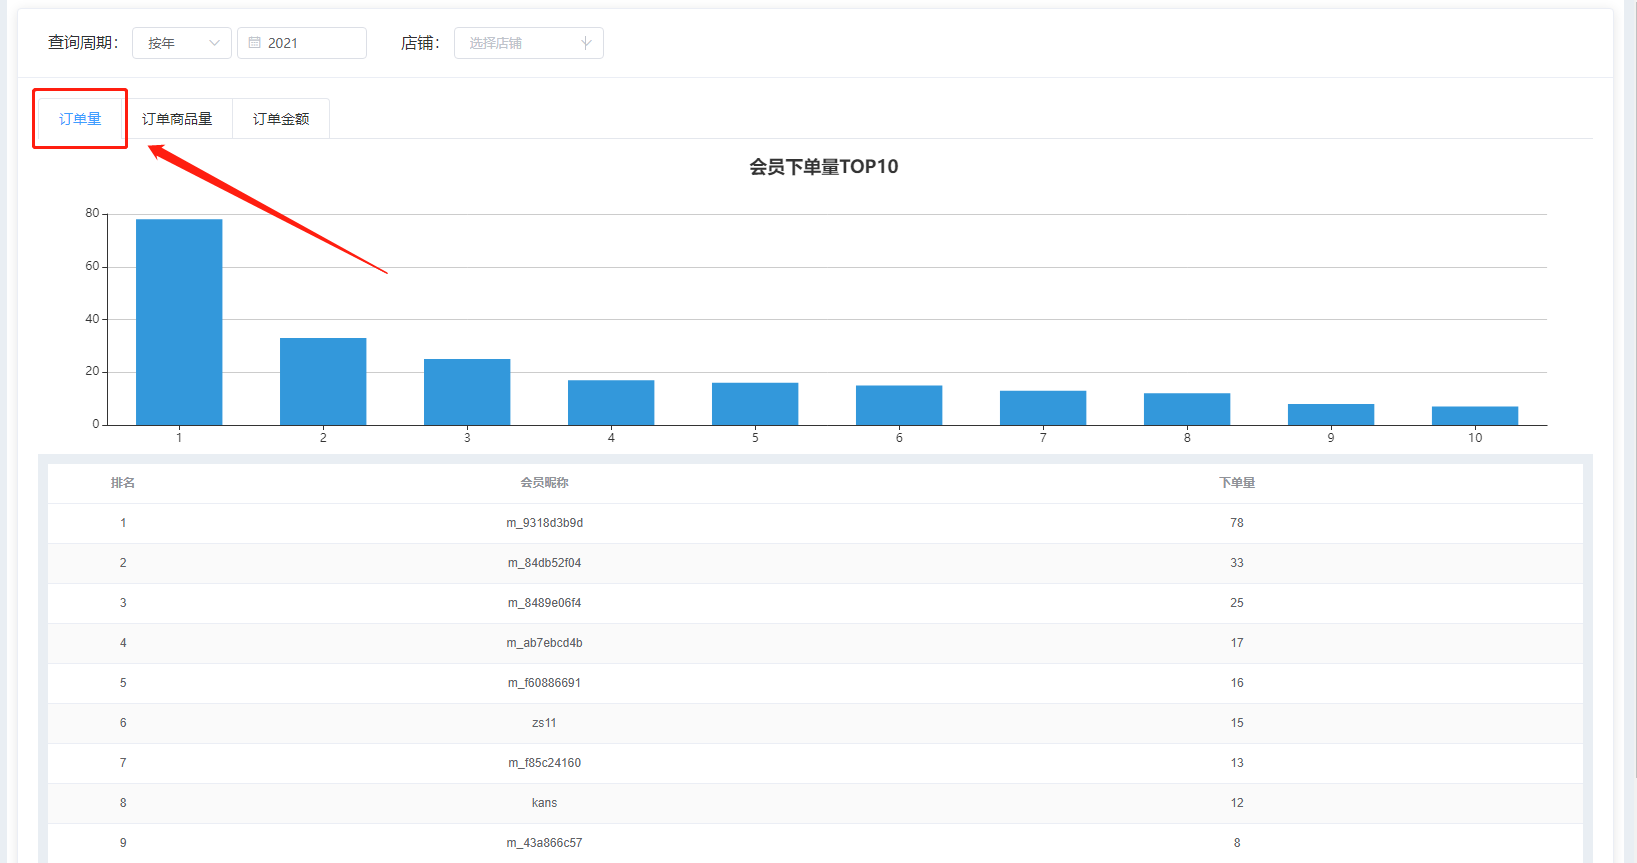Click the chevron icon in 按年 selector
This screenshot has width=1637, height=863.
click(x=214, y=43)
